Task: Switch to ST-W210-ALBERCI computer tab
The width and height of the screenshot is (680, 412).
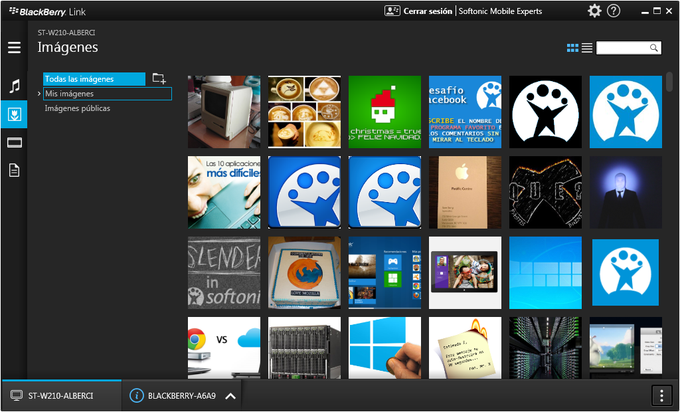Action: [62, 396]
